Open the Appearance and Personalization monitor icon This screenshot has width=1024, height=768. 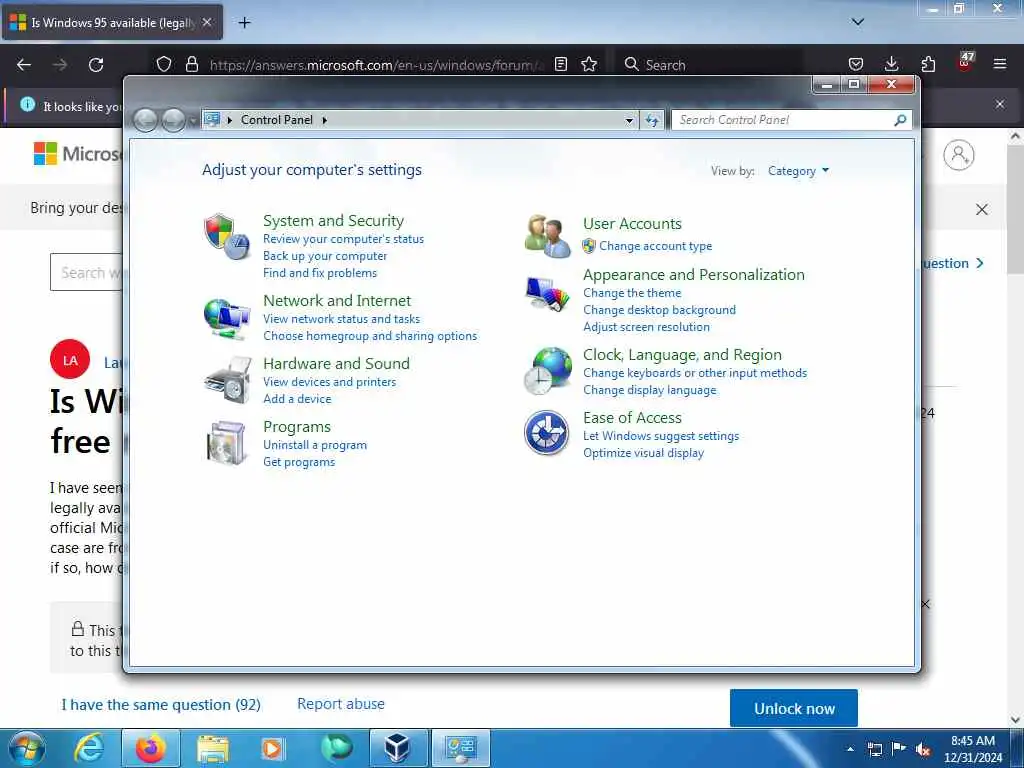pyautogui.click(x=547, y=295)
